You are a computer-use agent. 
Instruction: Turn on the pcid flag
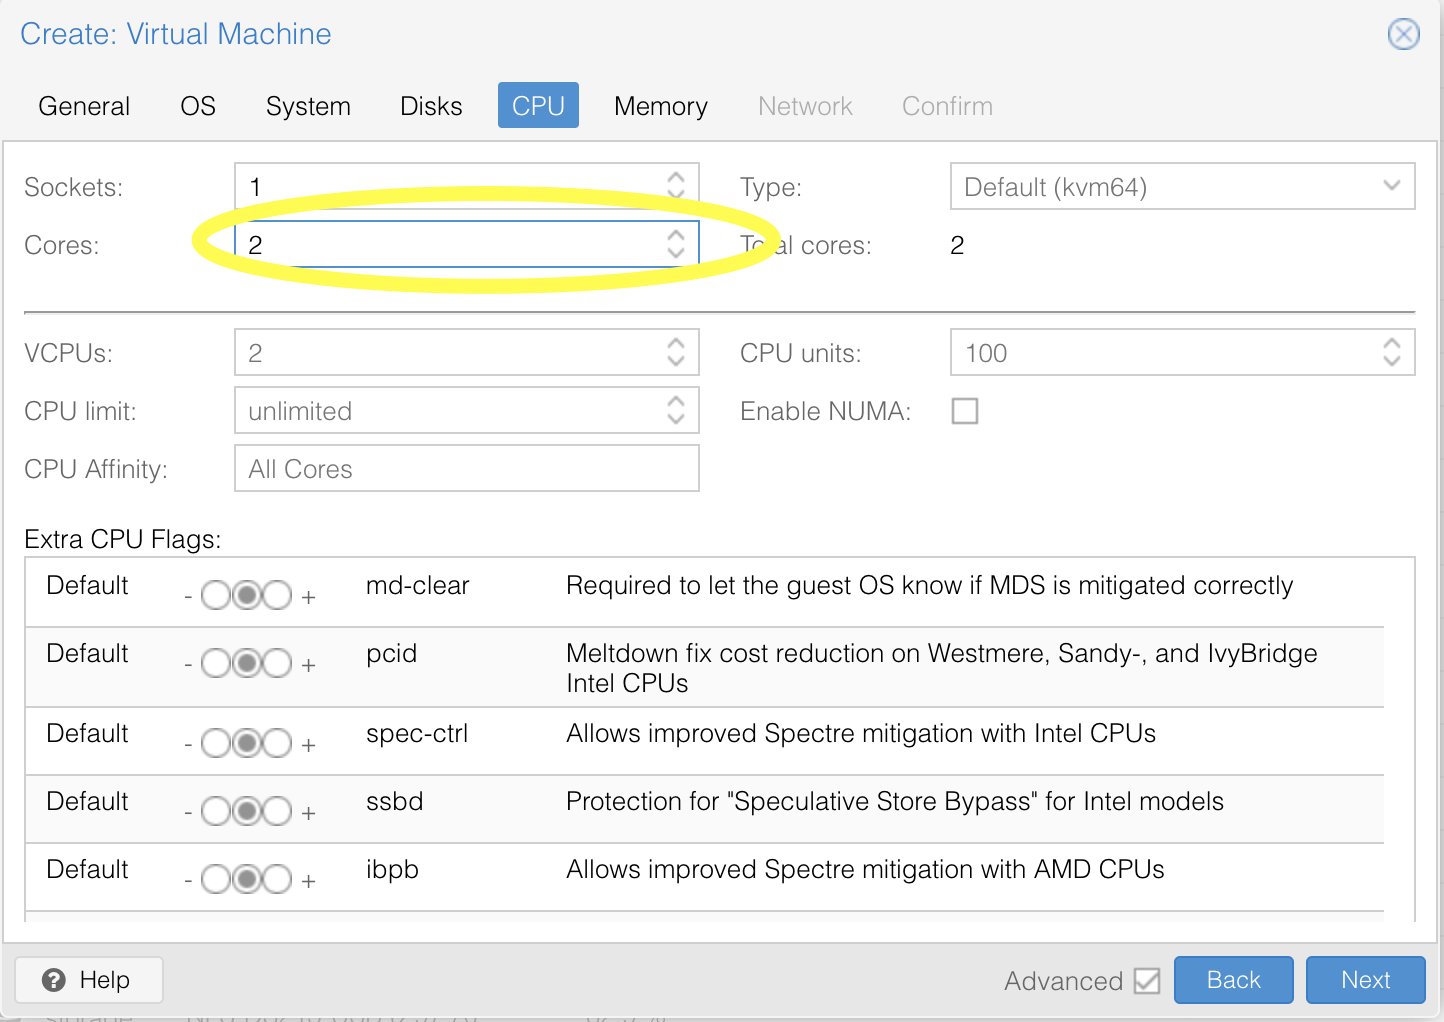277,664
